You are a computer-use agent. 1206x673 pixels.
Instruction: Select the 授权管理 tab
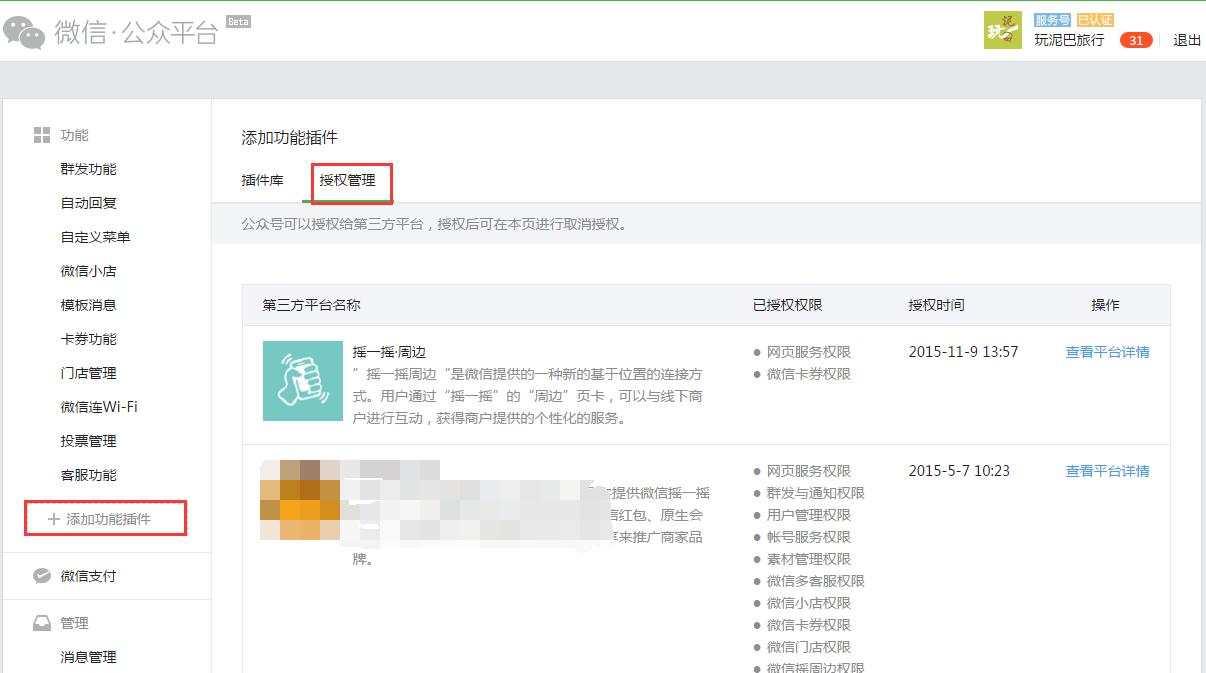(348, 181)
